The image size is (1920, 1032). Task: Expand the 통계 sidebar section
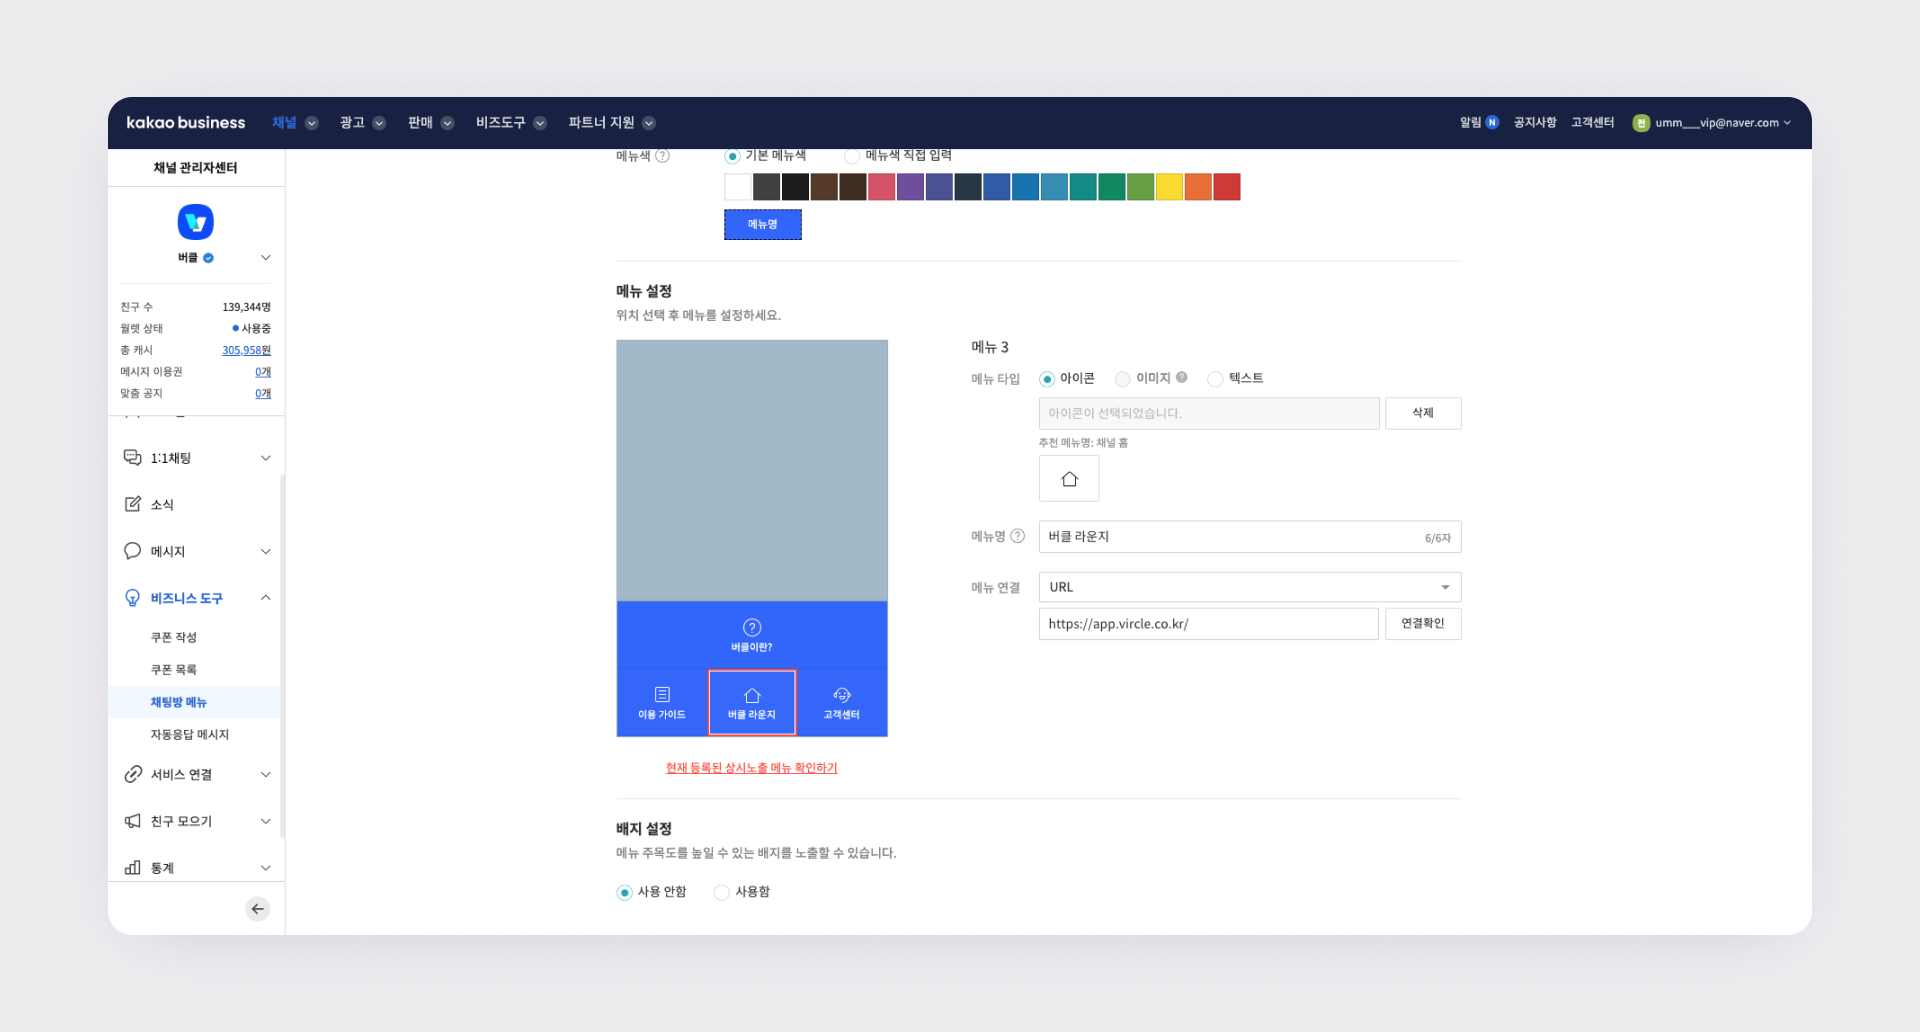[x=266, y=868]
